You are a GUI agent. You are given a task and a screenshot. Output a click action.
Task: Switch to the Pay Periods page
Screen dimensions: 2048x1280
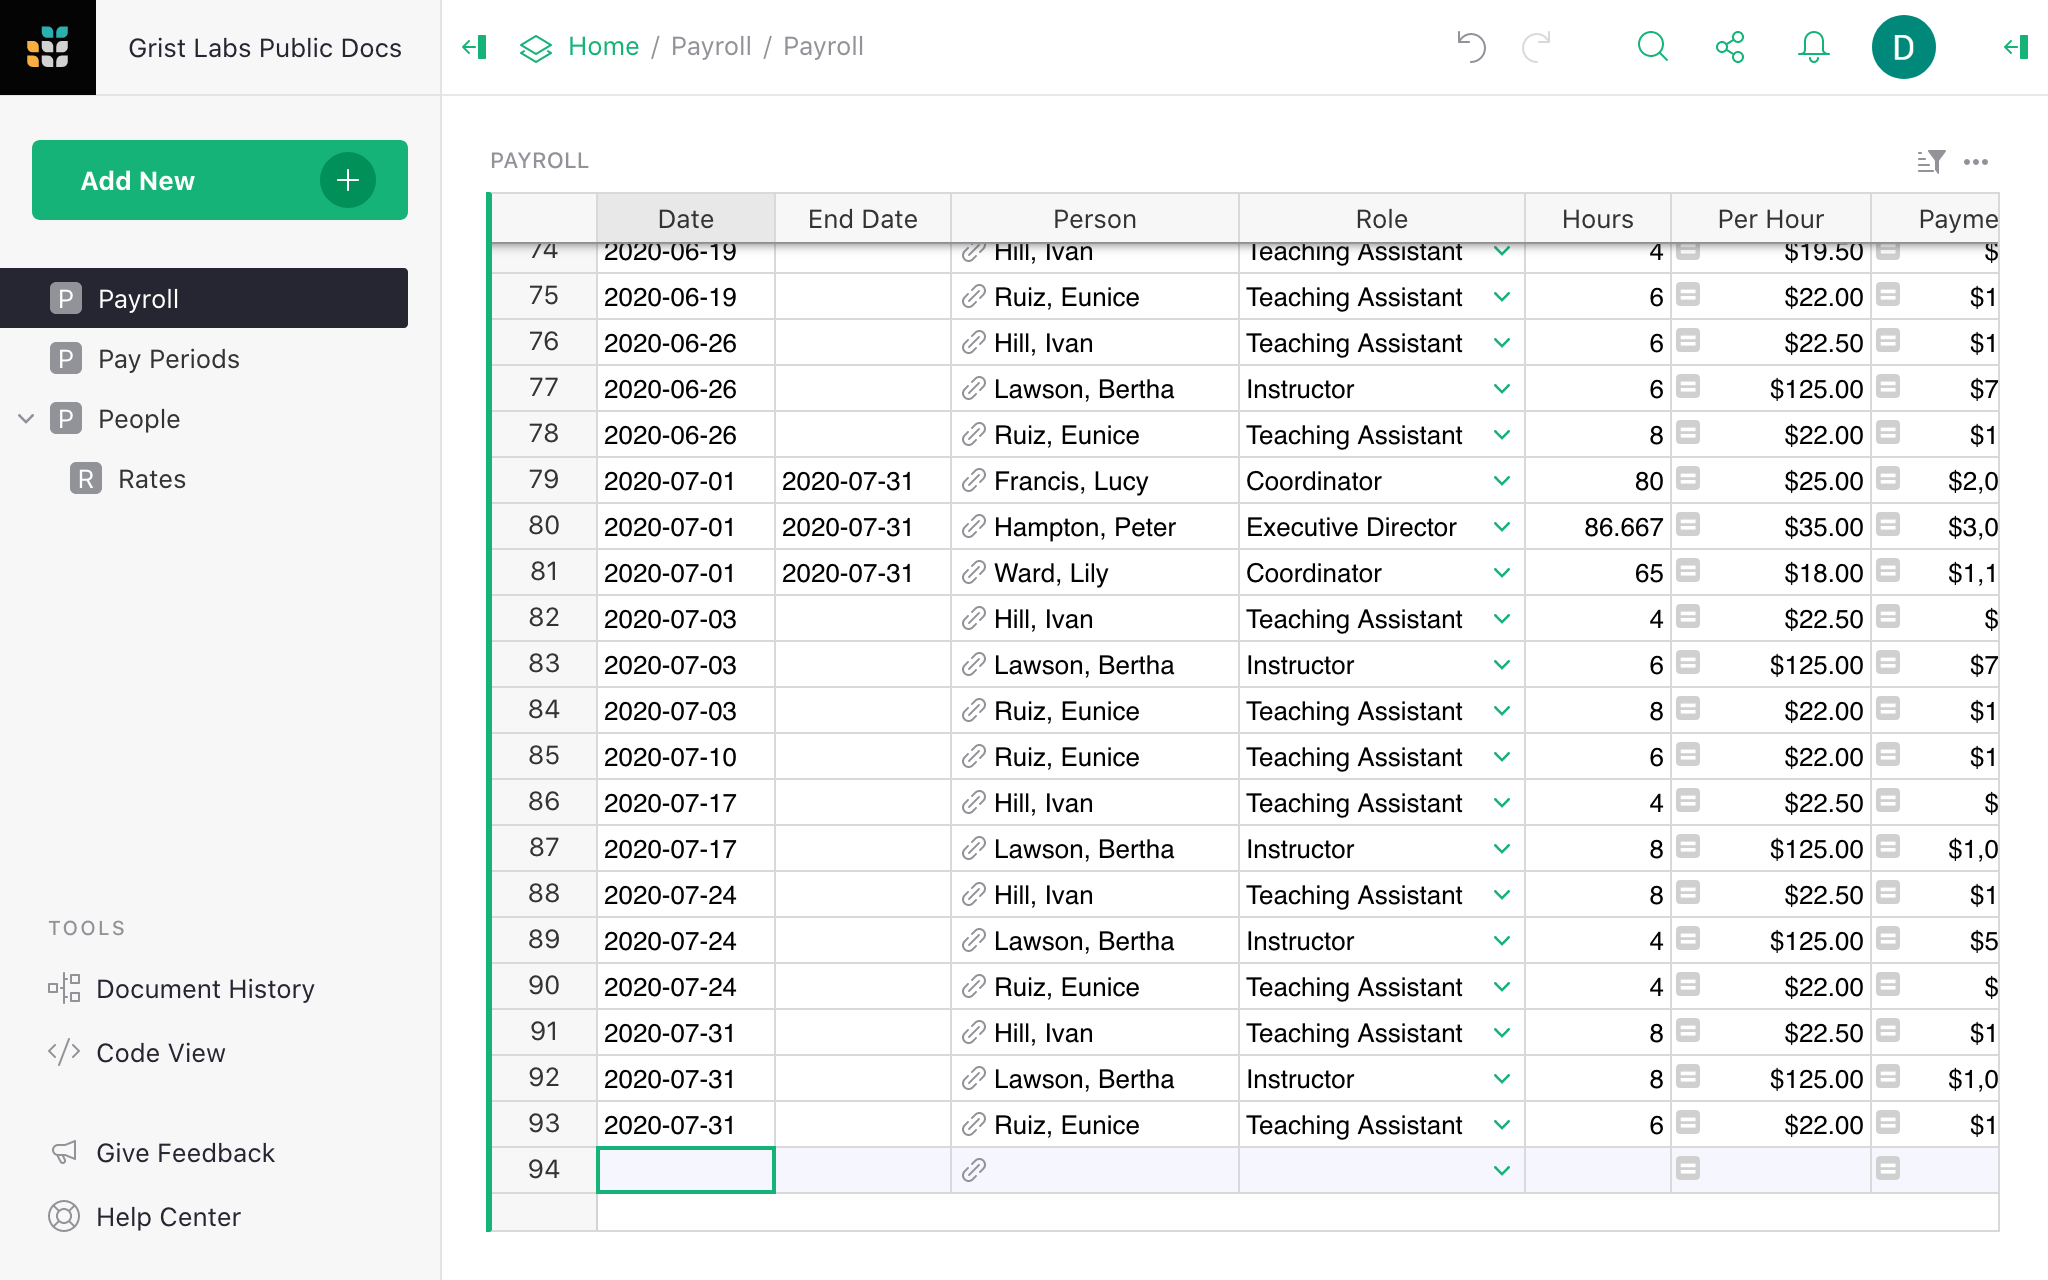(168, 359)
